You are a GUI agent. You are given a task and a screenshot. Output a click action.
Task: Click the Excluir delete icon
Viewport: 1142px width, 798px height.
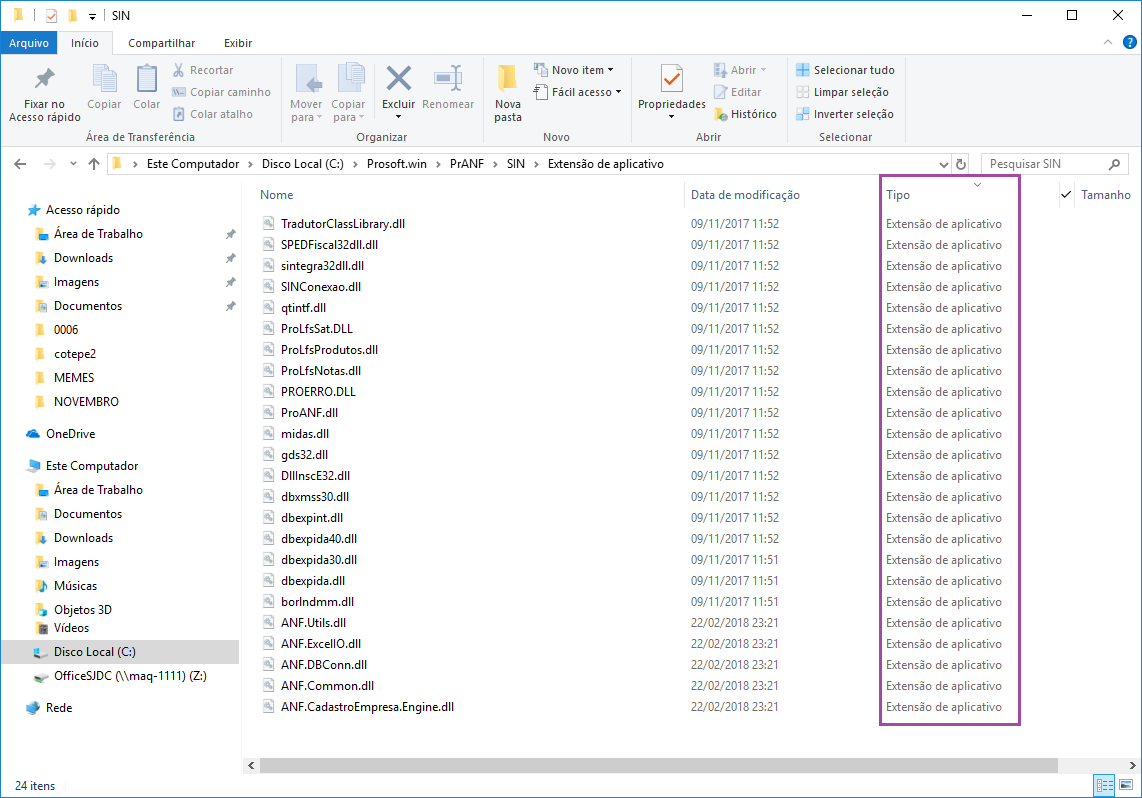[x=398, y=80]
